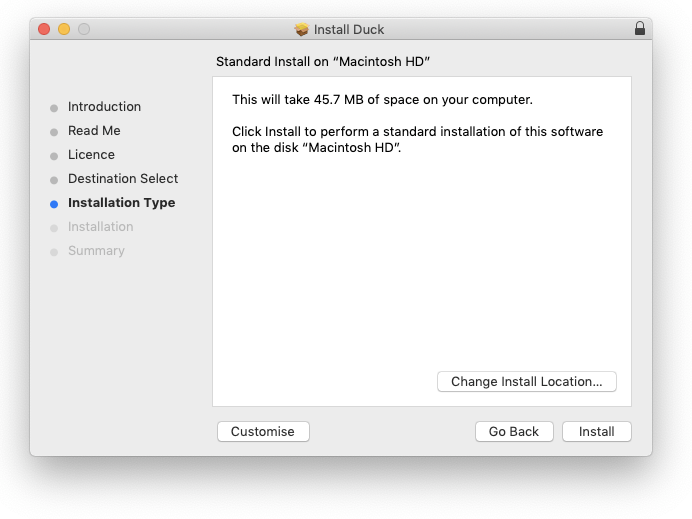
Task: Open the Customise options
Action: [263, 432]
